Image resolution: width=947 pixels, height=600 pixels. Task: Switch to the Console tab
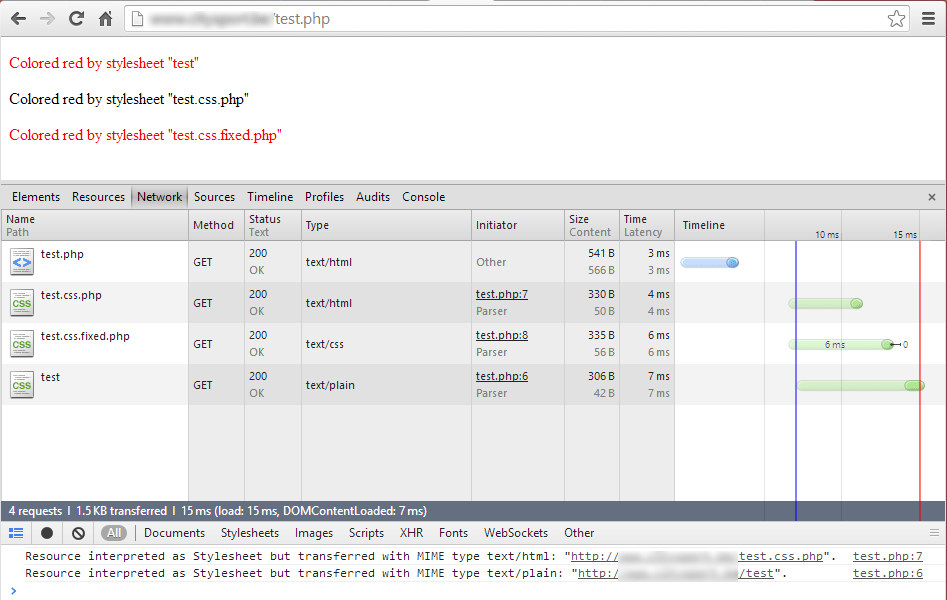tap(423, 197)
